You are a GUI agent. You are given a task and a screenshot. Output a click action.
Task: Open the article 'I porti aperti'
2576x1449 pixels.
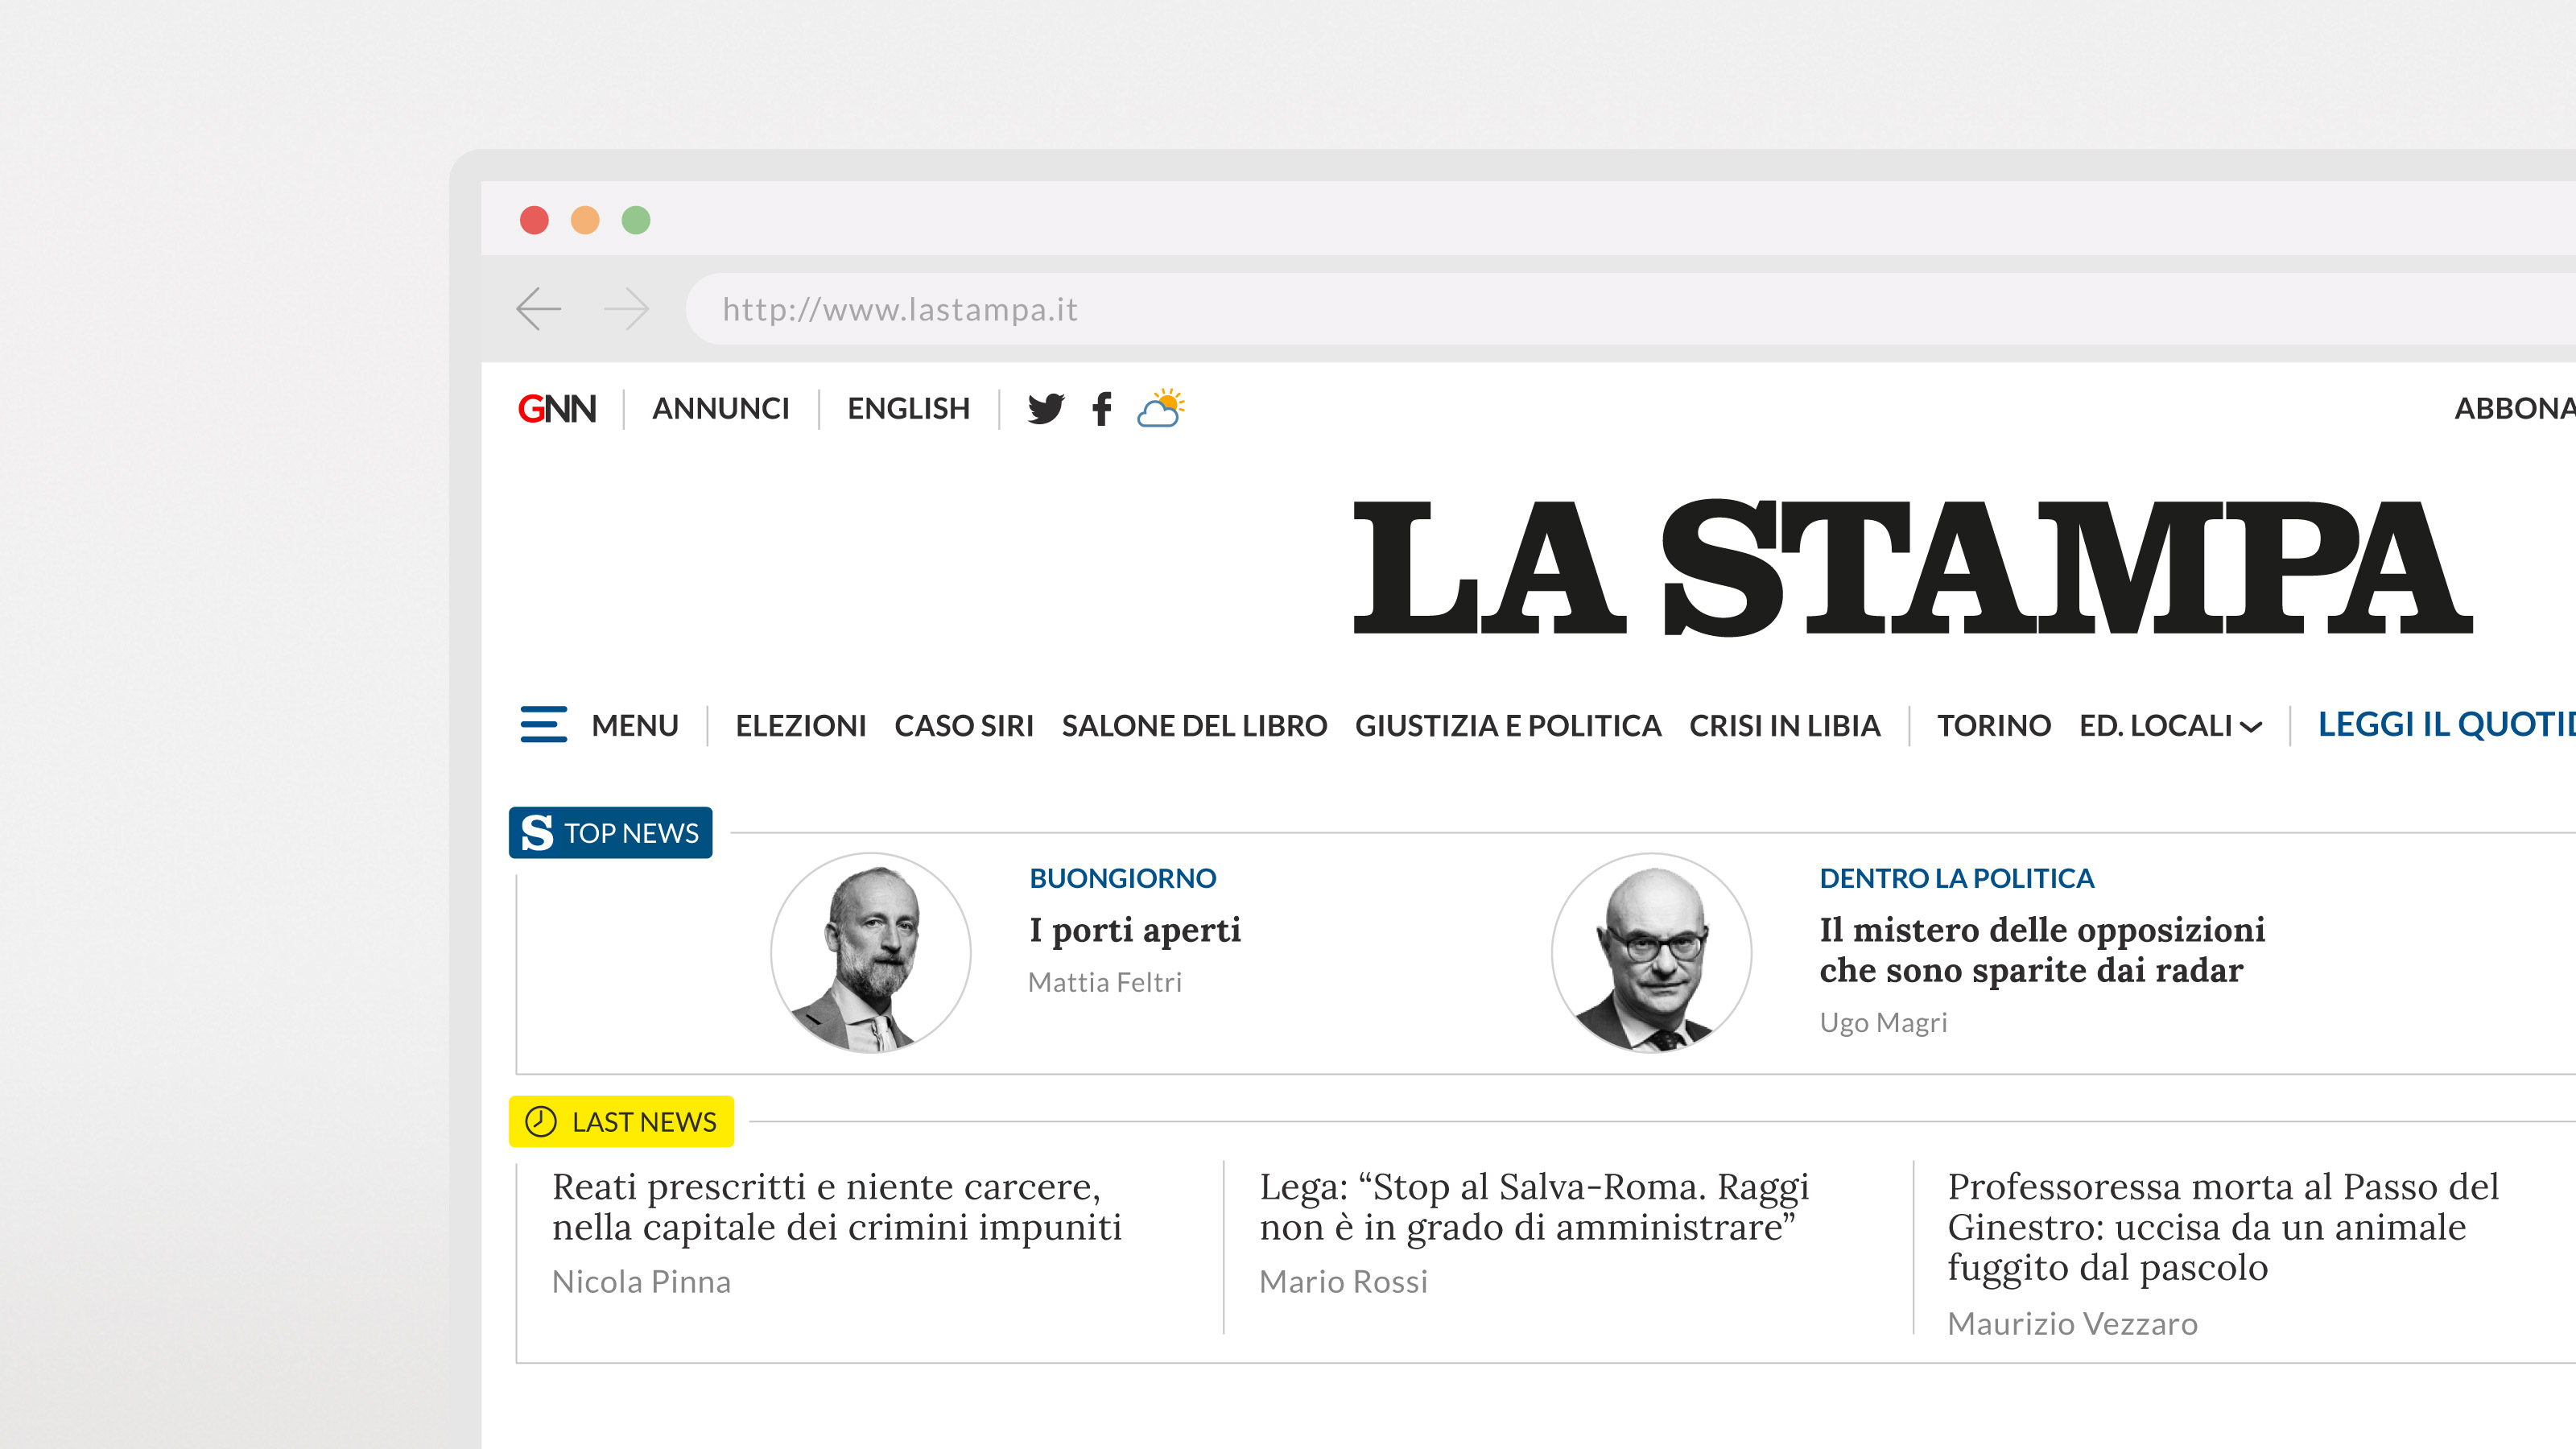(x=1135, y=930)
